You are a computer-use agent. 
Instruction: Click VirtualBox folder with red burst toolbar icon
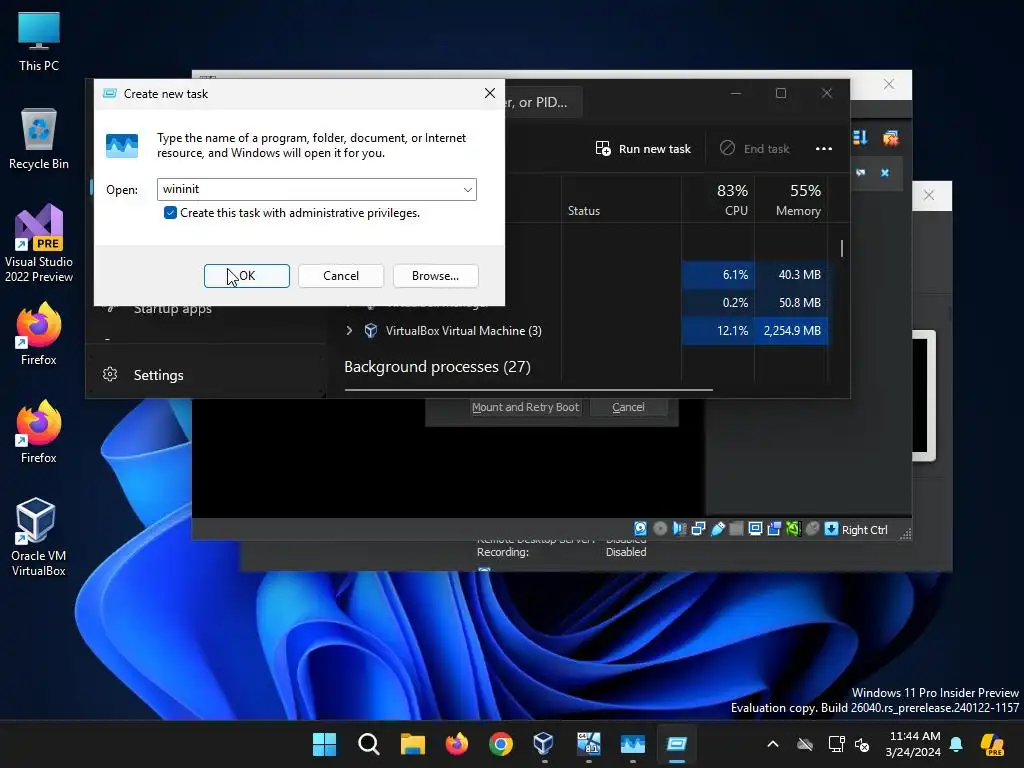(x=890, y=138)
